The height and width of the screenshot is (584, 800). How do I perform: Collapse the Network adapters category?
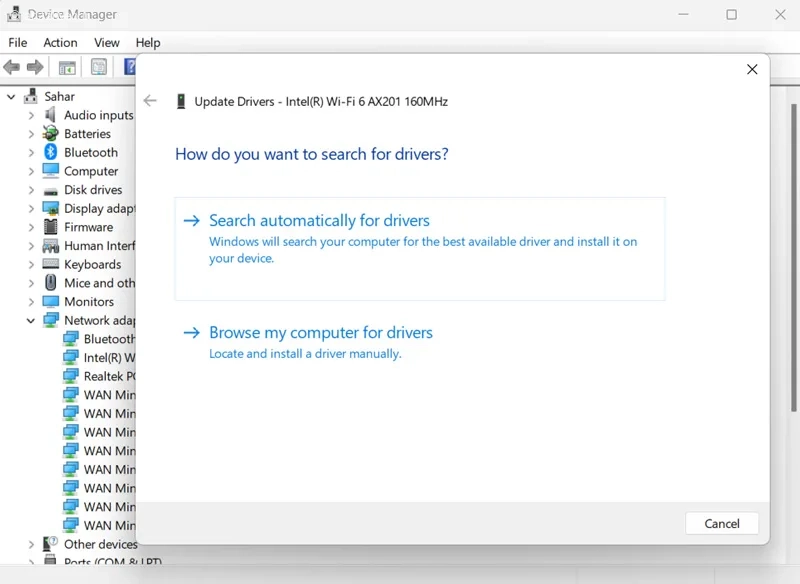coord(31,321)
